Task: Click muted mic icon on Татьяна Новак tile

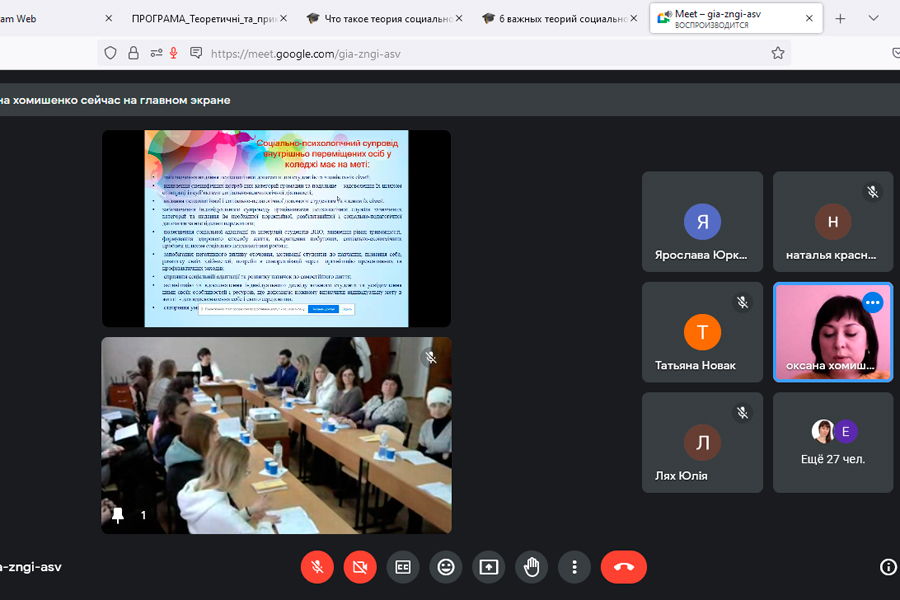Action: pos(742,302)
